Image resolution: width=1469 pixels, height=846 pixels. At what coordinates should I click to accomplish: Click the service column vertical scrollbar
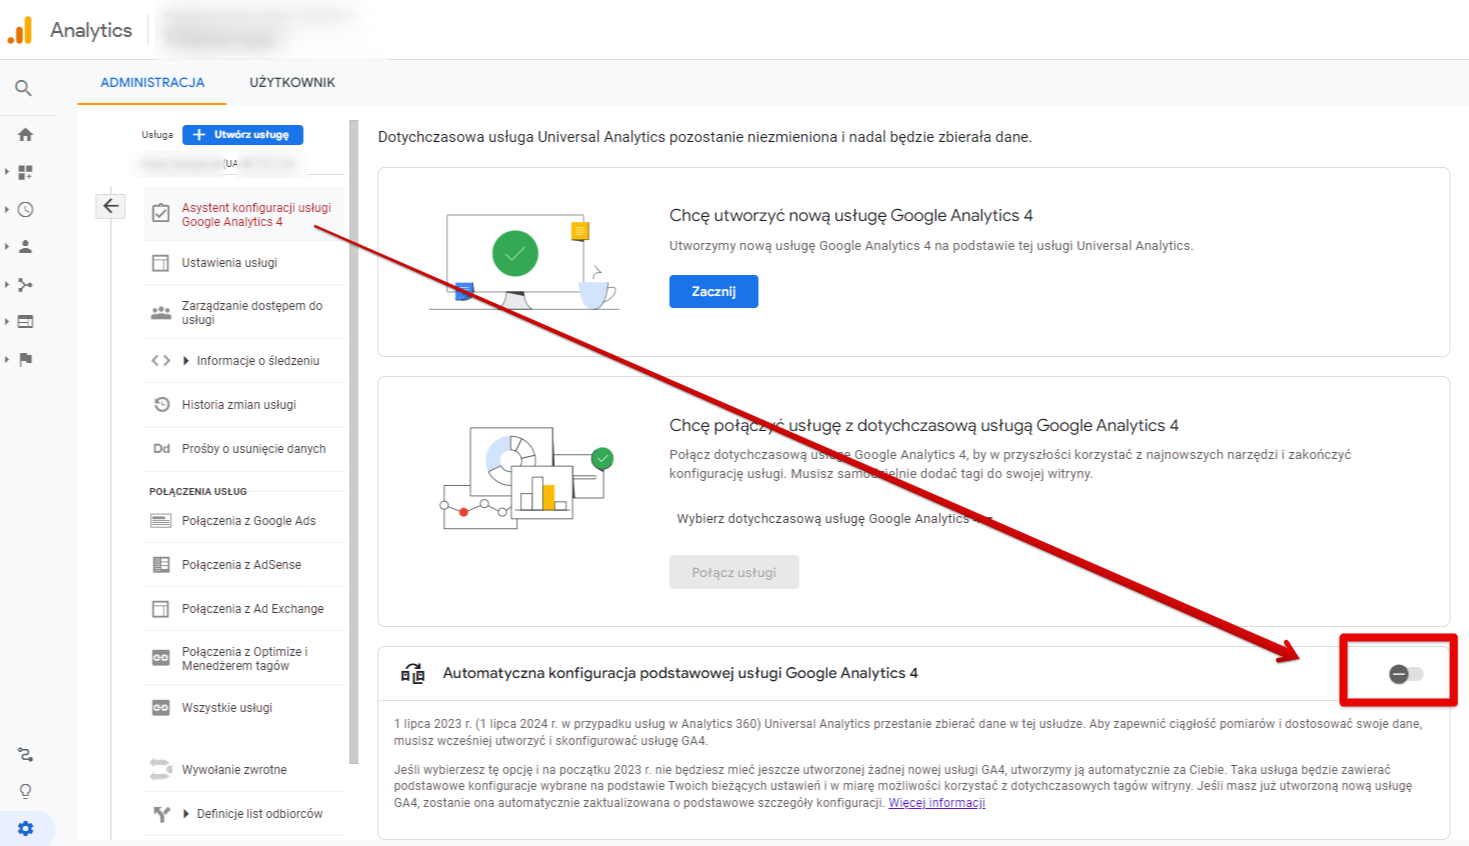point(354,442)
